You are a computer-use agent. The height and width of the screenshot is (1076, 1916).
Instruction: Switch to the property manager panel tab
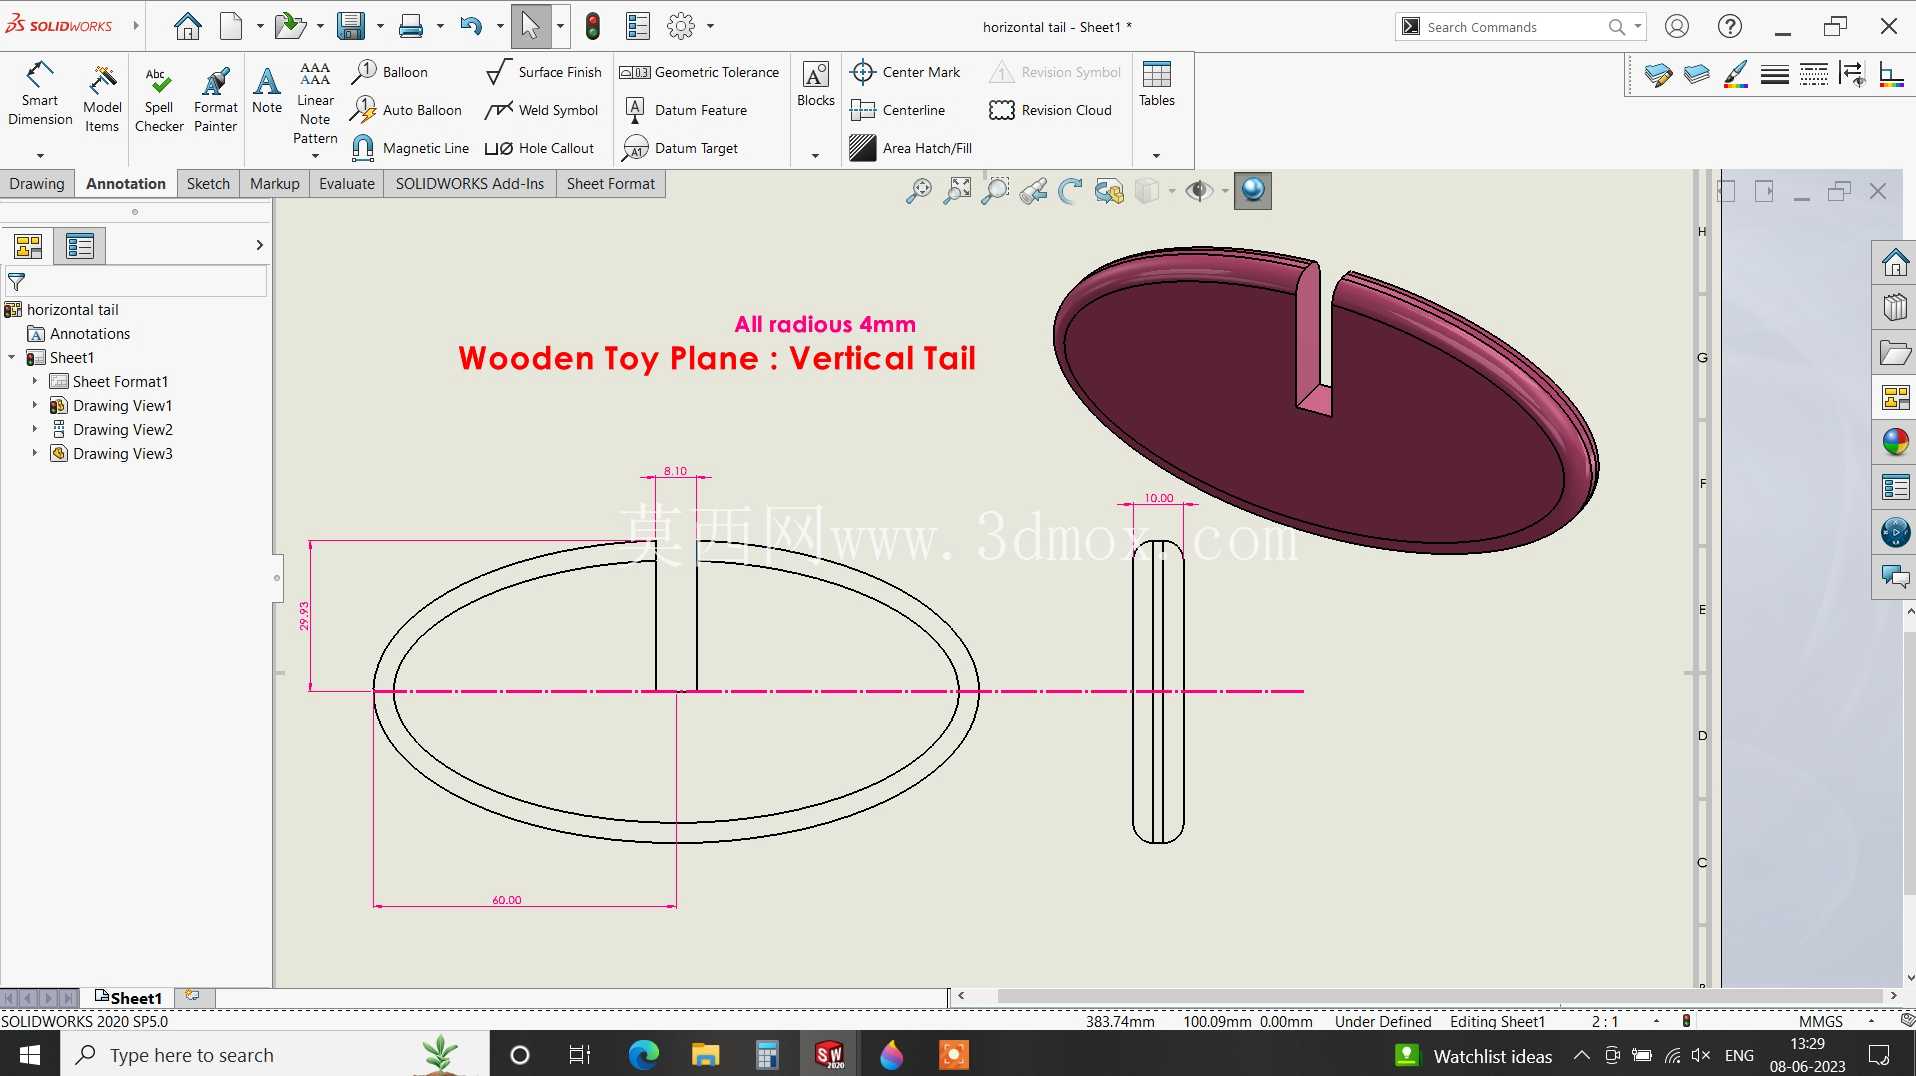[80, 246]
